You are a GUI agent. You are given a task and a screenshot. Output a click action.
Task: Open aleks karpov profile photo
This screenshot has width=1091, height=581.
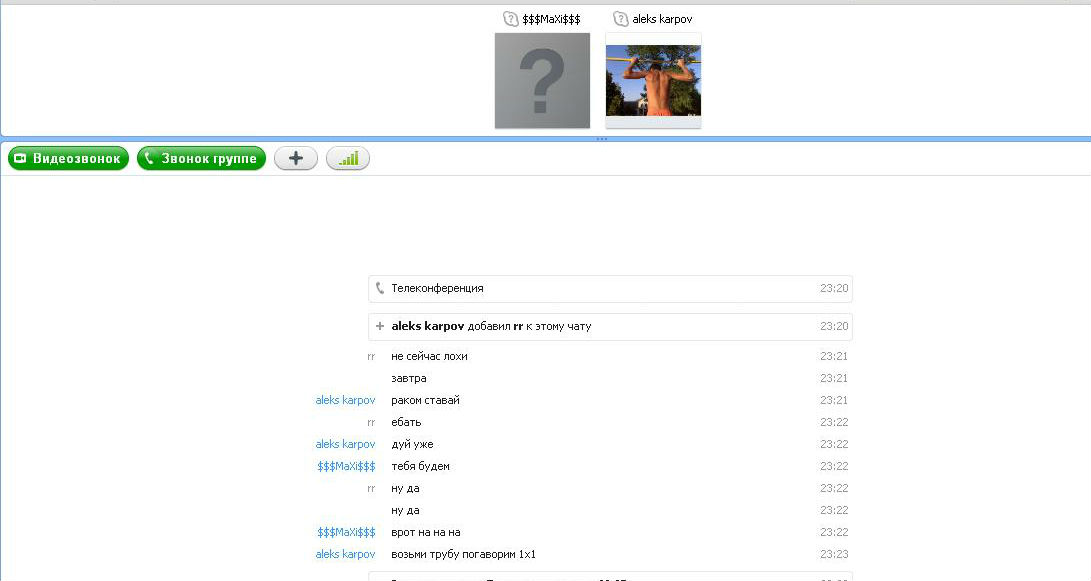653,81
